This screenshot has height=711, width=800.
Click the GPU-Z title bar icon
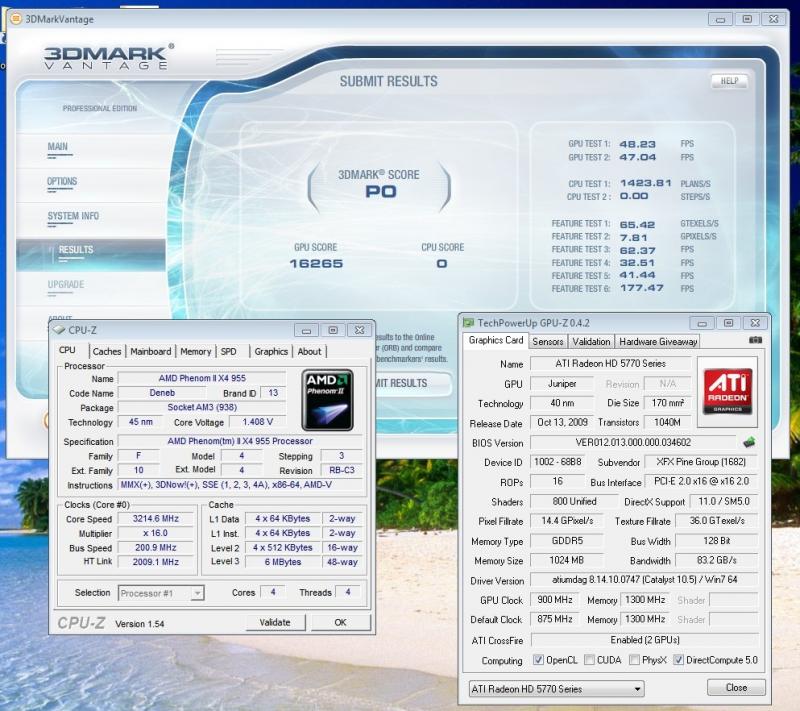468,323
